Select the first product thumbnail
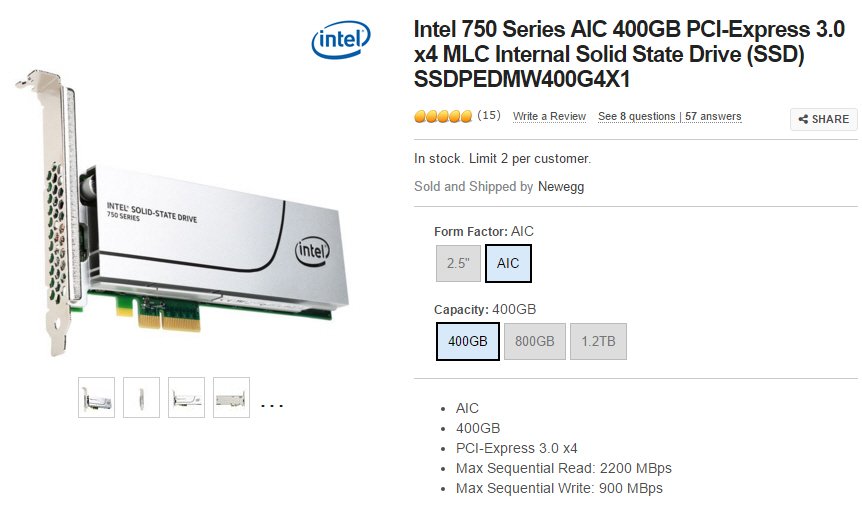Screen dimensions: 862x508 click(97, 397)
